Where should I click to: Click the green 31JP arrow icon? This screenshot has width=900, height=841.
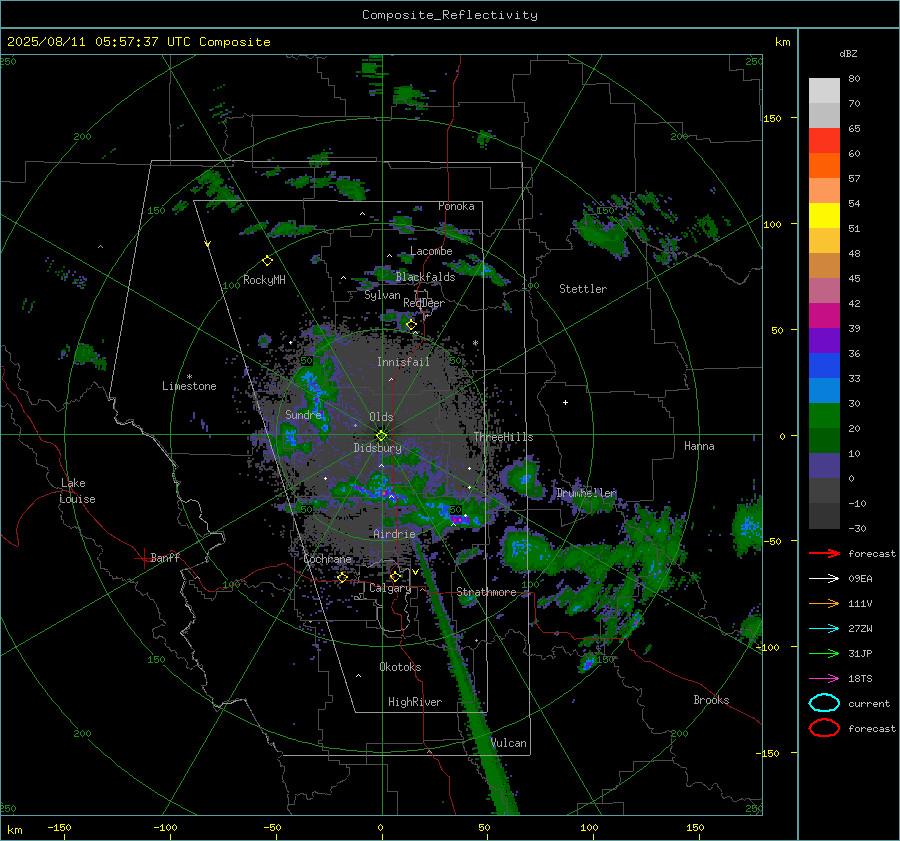[824, 653]
